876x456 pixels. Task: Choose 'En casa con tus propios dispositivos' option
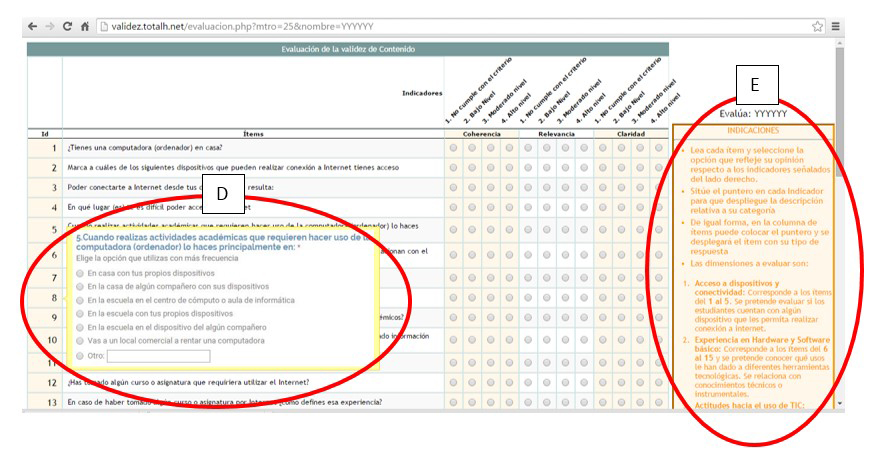coord(80,273)
